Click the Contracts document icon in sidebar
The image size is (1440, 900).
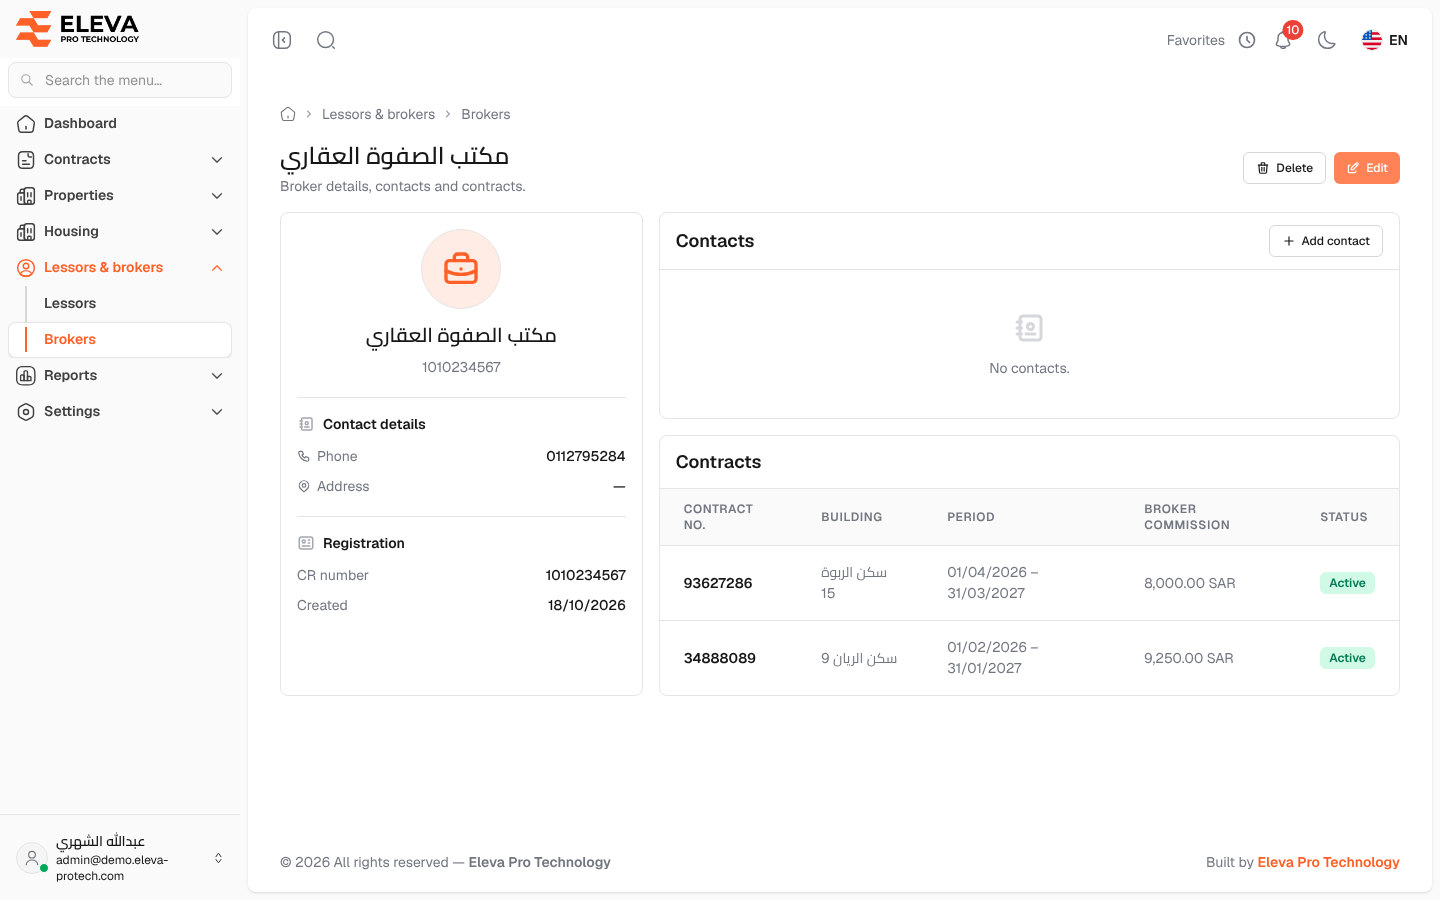26,160
